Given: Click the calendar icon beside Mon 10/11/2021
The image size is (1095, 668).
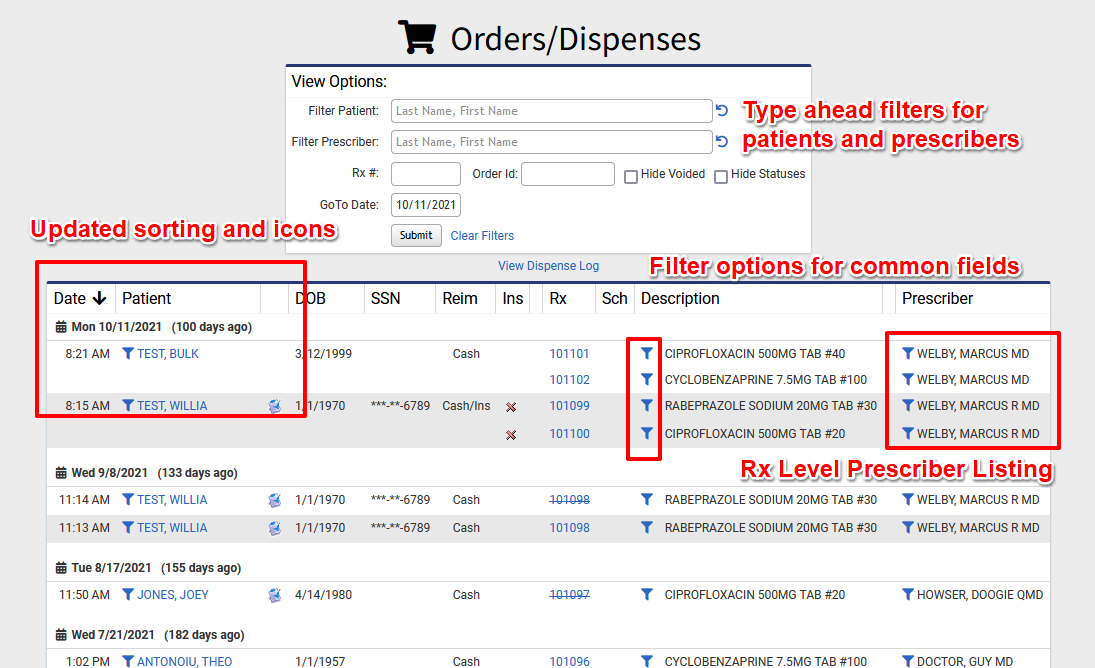Looking at the screenshot, I should coord(60,326).
